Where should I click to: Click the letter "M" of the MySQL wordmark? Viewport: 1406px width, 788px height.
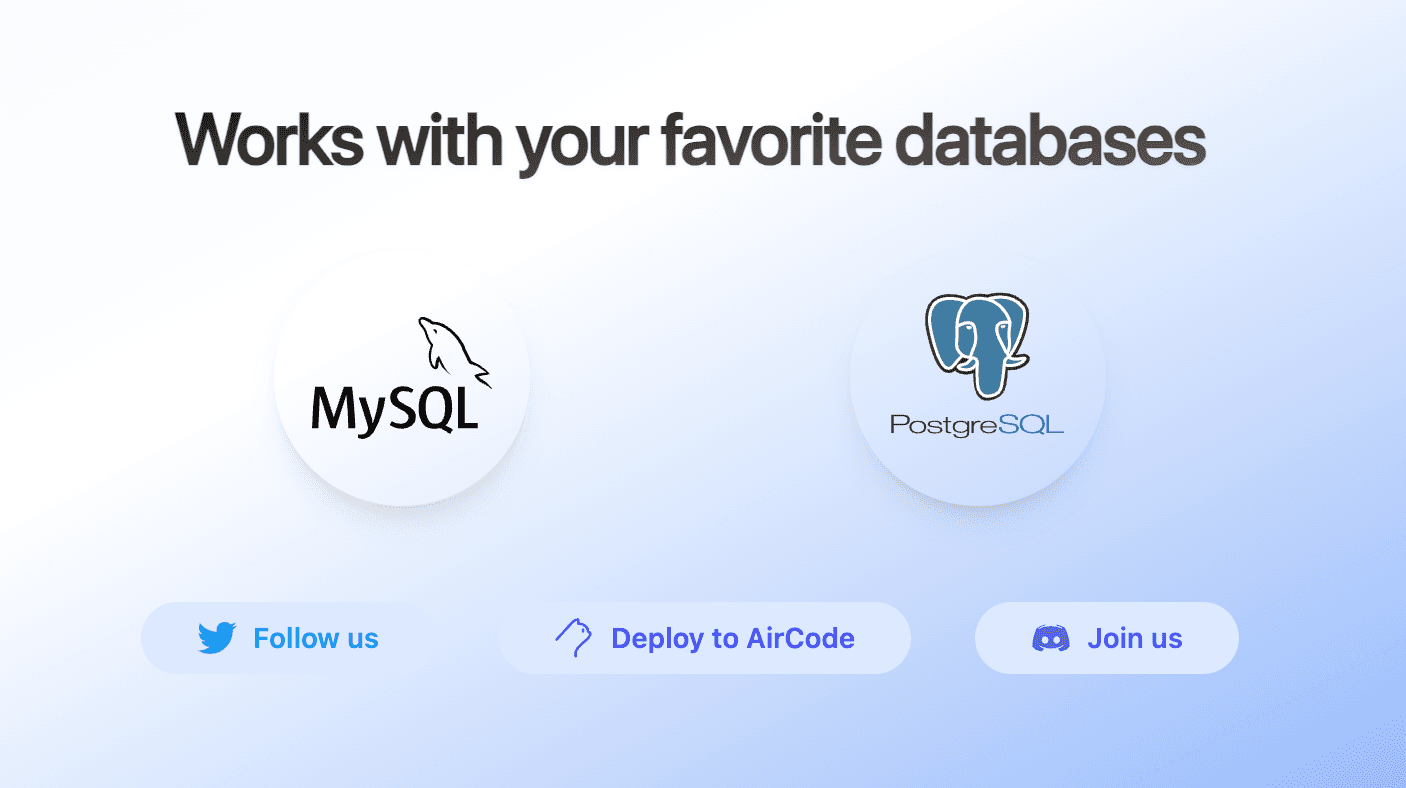click(x=333, y=408)
